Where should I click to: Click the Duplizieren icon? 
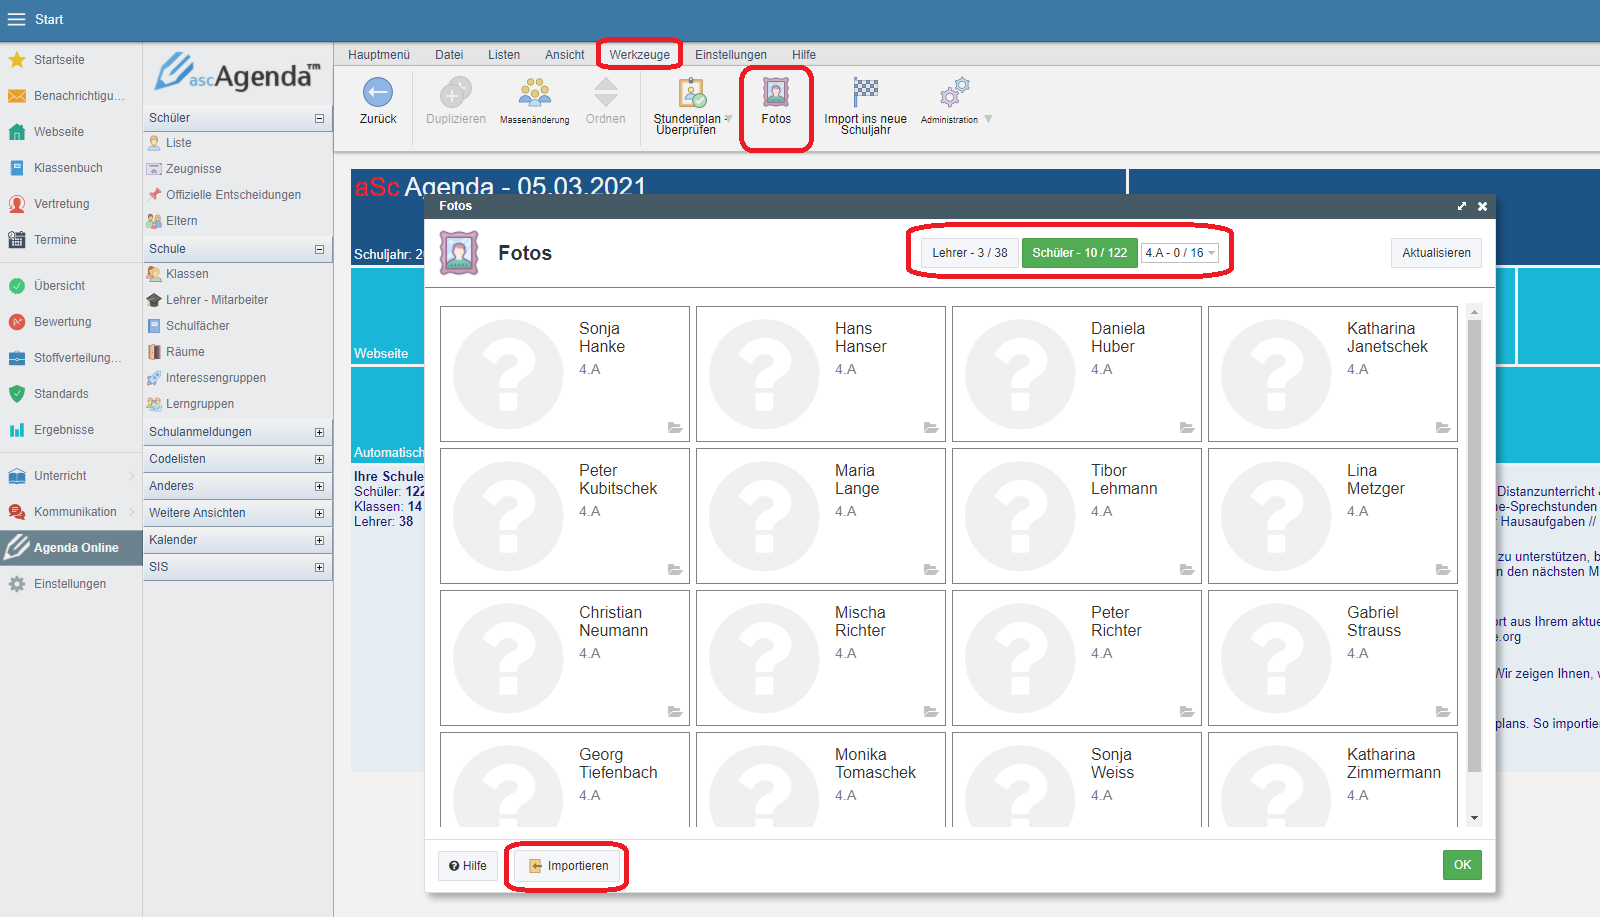[456, 93]
